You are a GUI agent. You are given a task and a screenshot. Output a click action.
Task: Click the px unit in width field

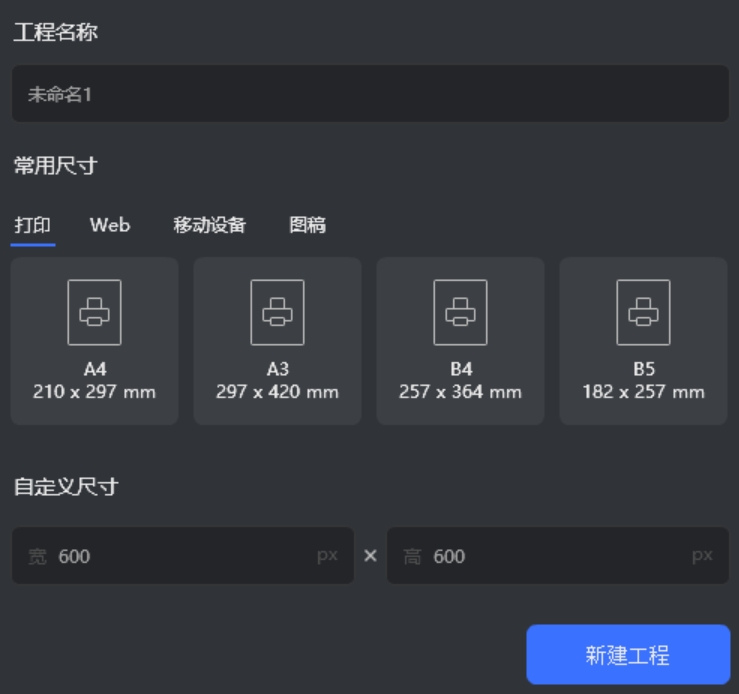tap(327, 556)
